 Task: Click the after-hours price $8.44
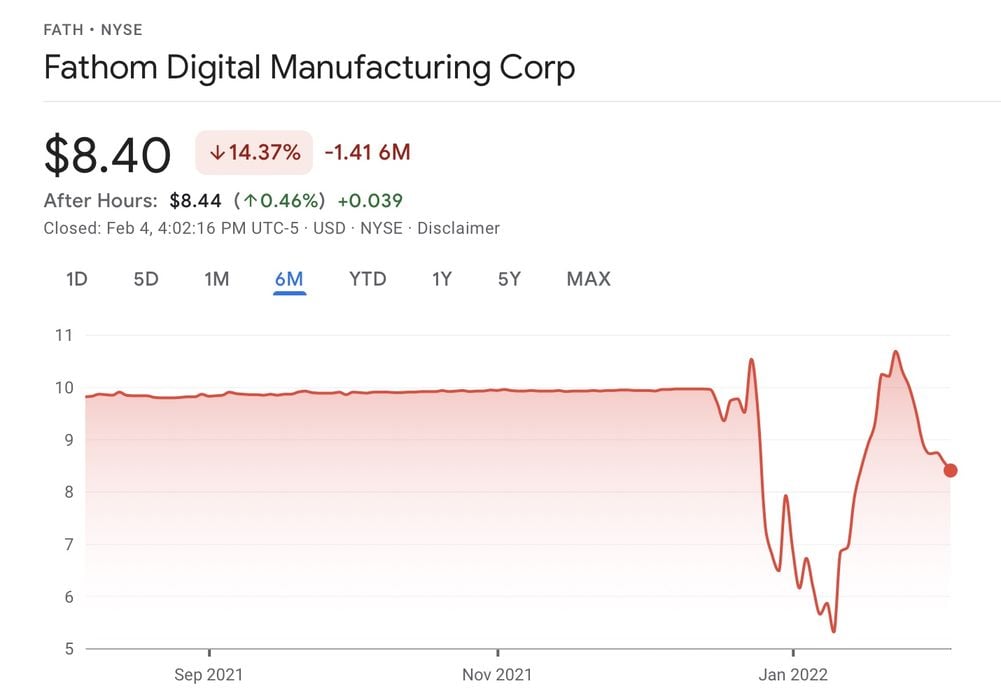pyautogui.click(x=196, y=201)
